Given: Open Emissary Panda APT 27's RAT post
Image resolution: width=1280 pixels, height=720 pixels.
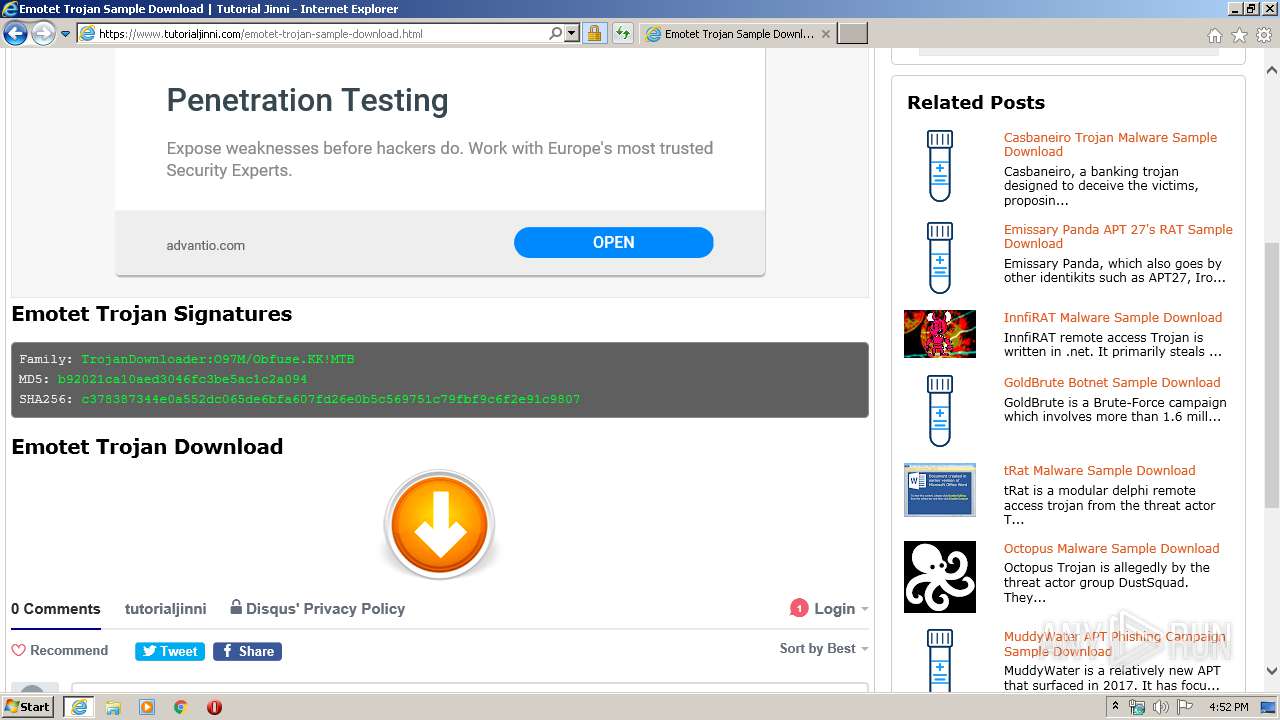Looking at the screenshot, I should click(x=1118, y=236).
